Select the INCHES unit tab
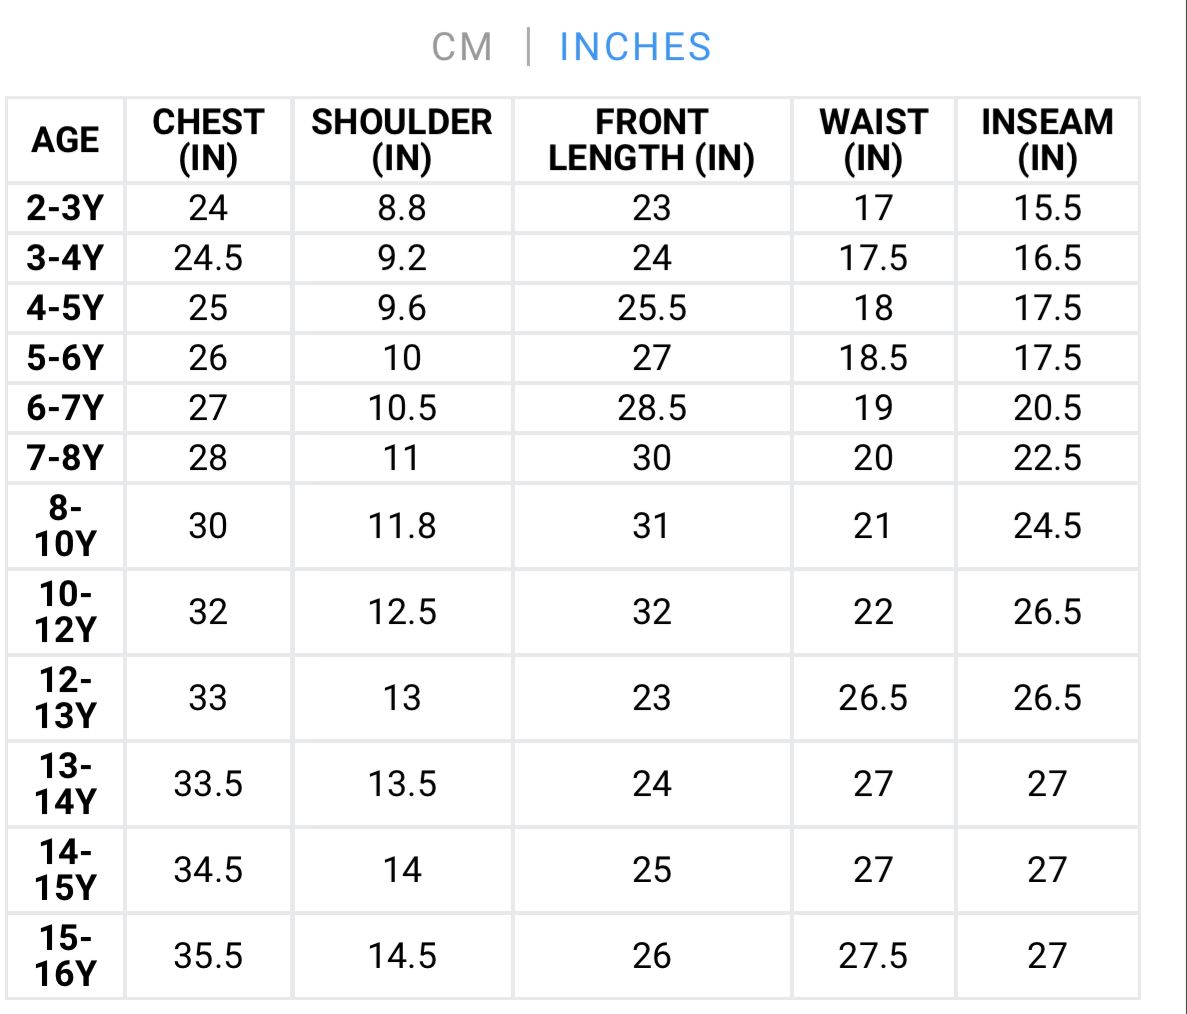 click(x=635, y=47)
